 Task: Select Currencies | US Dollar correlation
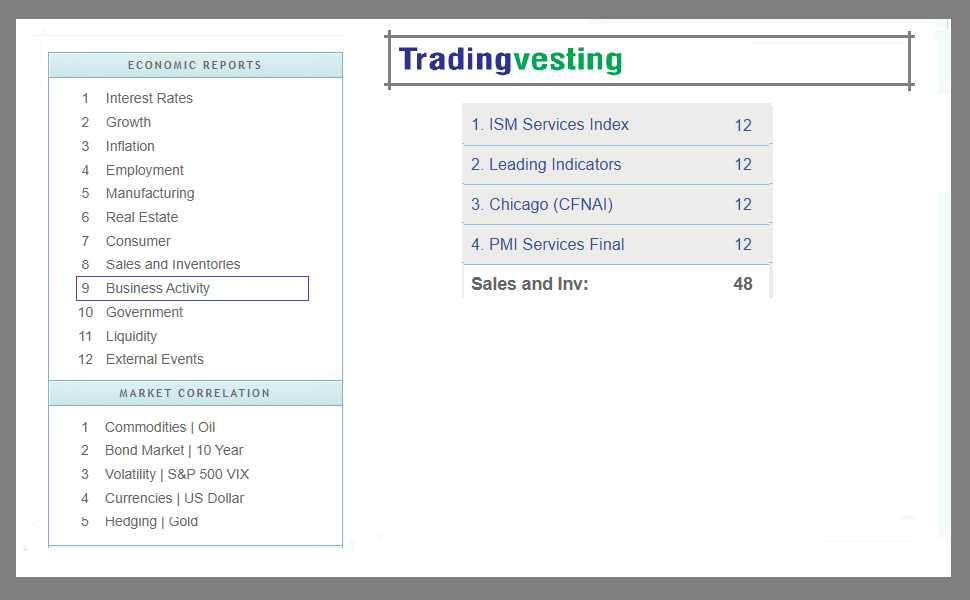point(174,498)
